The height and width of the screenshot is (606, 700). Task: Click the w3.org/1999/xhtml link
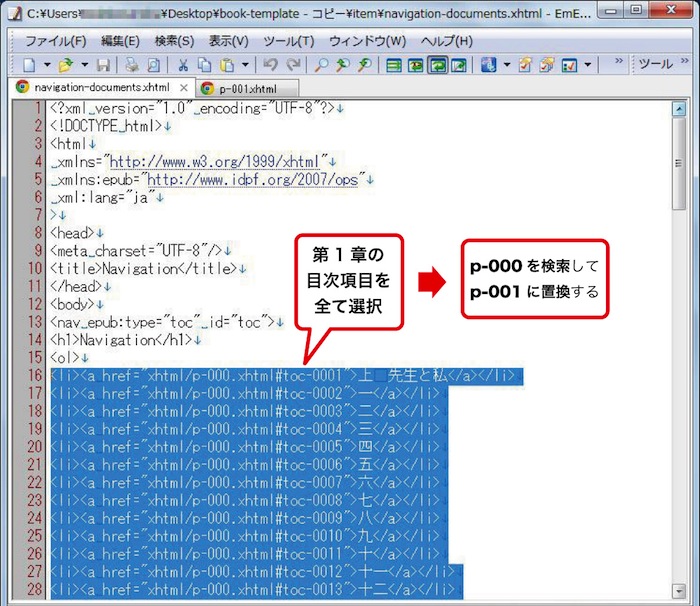tap(215, 162)
